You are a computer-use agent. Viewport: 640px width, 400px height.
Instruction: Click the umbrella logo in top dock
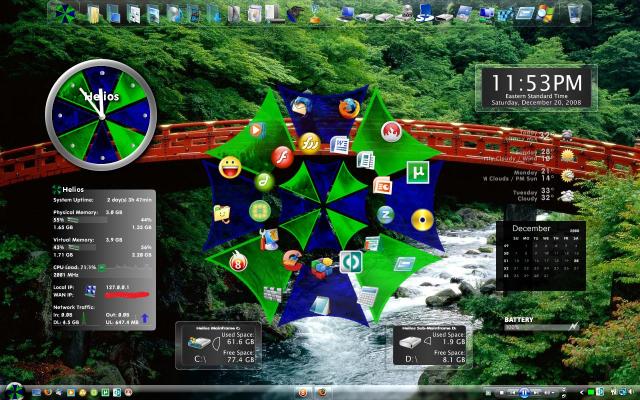click(65, 13)
